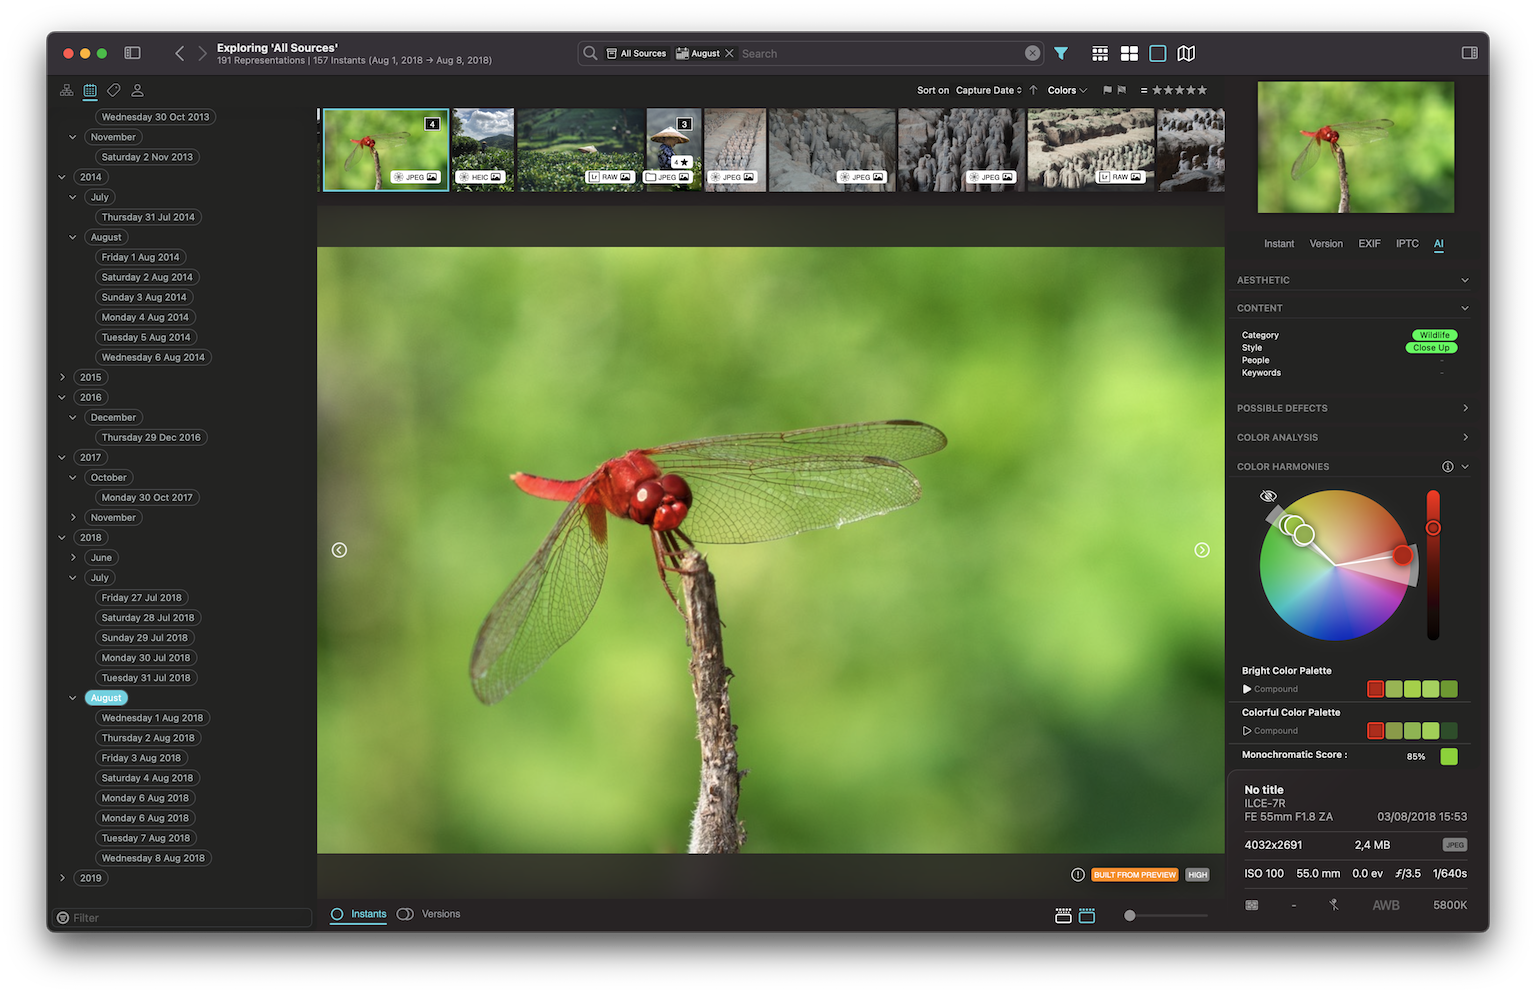Open the Version inspector tab
1536x994 pixels.
[x=1326, y=244]
